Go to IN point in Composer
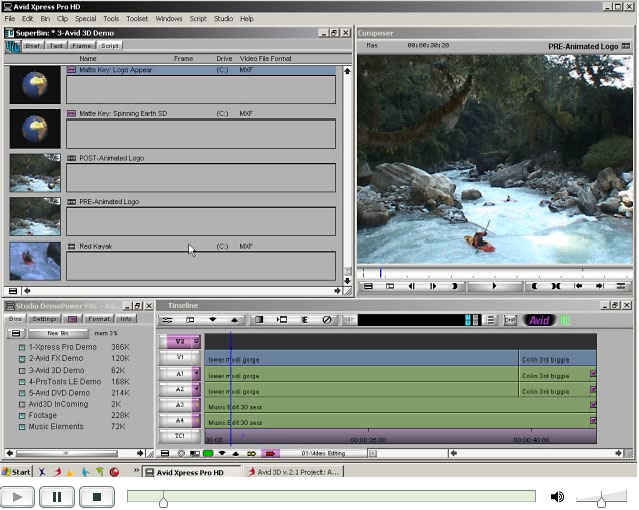 (578, 286)
